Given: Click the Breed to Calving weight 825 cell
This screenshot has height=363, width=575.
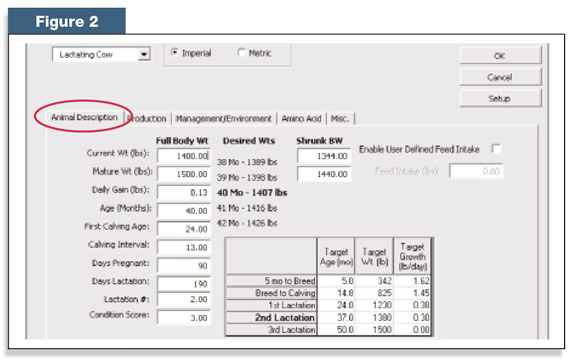Looking at the screenshot, I should 374,293.
